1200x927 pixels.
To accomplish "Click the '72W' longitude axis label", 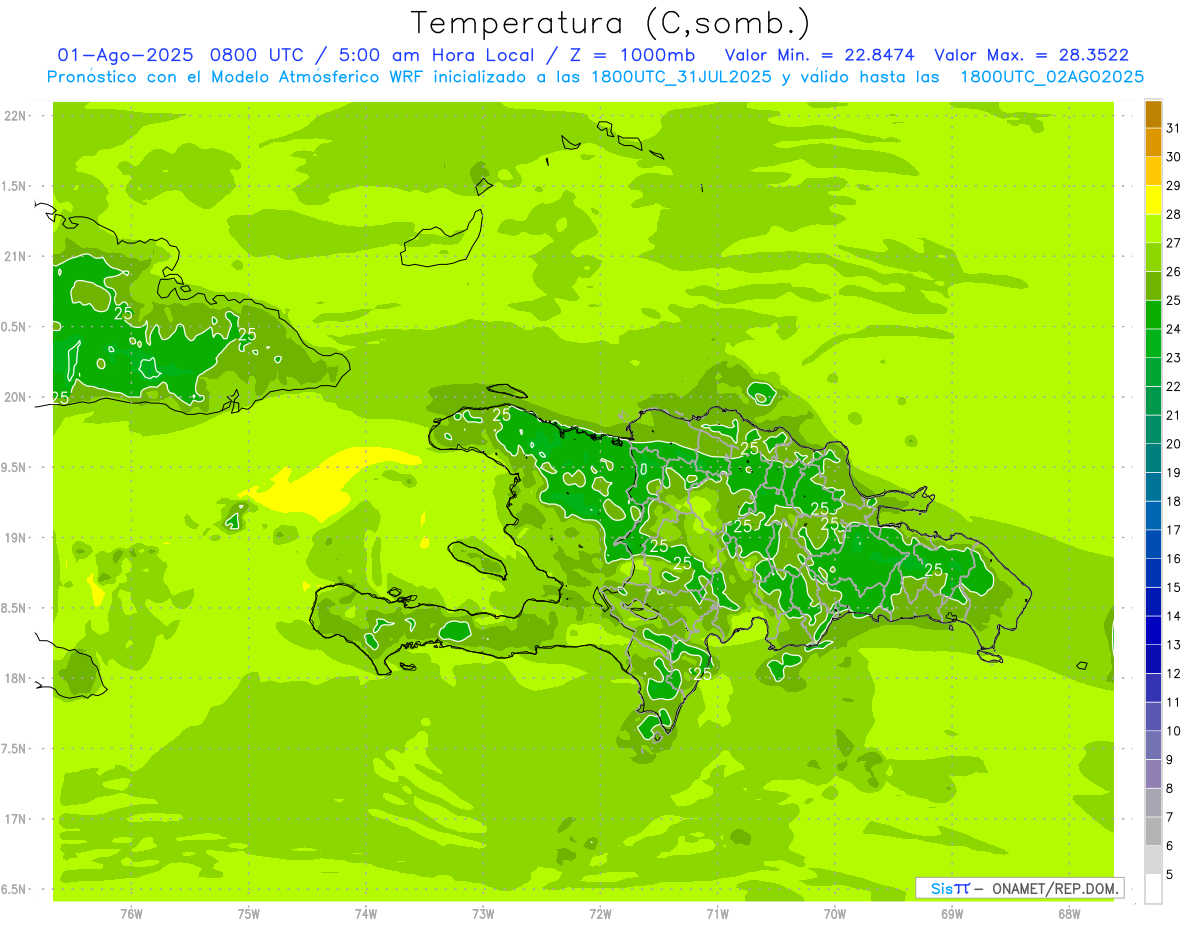I will click(600, 914).
